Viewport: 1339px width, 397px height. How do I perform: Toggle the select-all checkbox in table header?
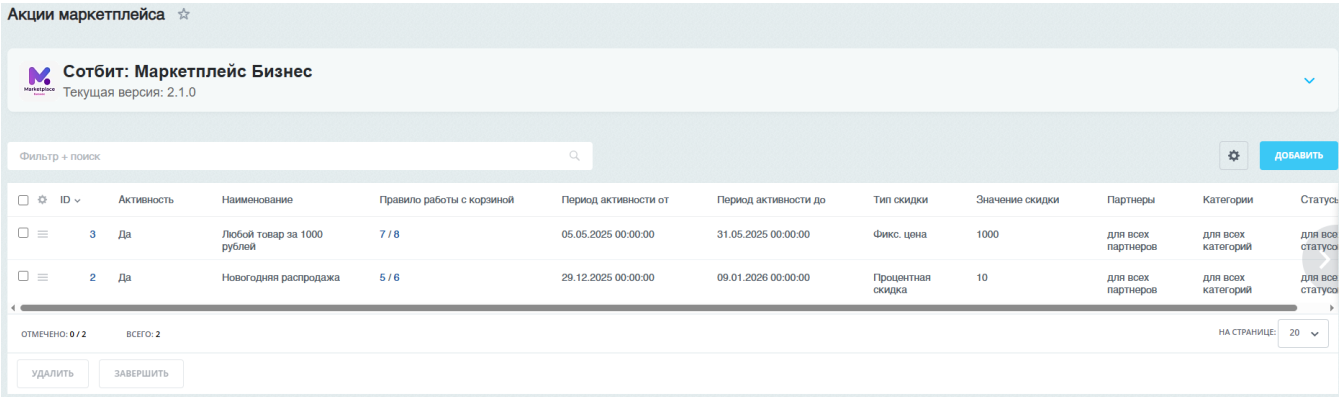click(x=23, y=200)
